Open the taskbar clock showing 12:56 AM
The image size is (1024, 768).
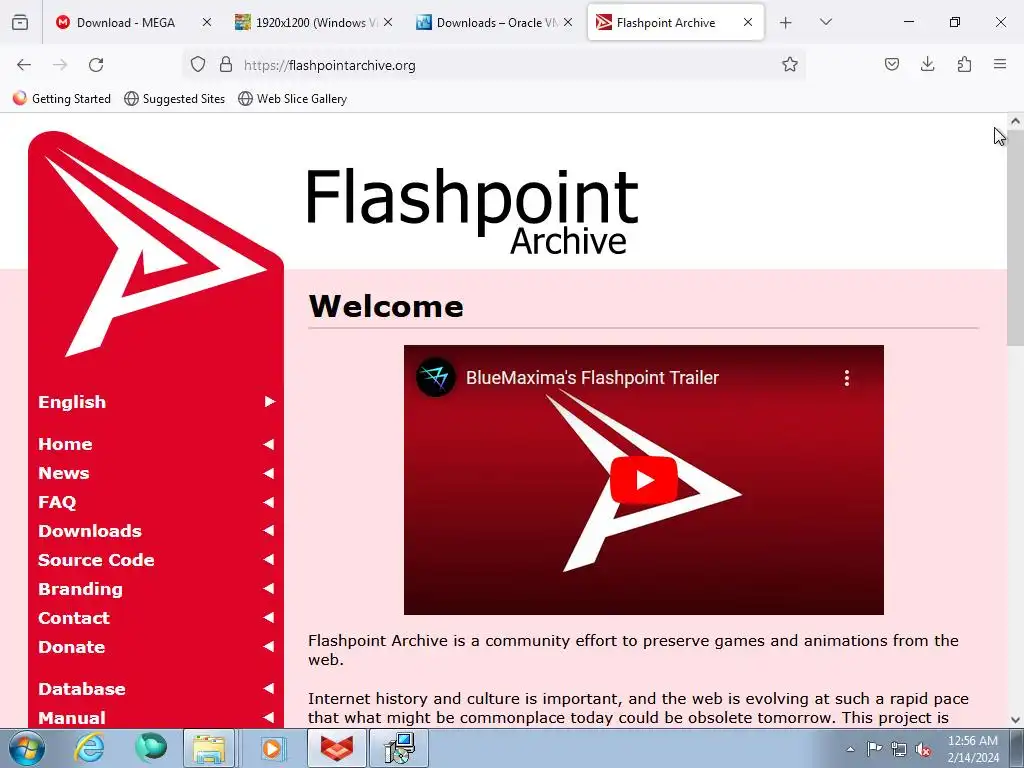coord(973,749)
